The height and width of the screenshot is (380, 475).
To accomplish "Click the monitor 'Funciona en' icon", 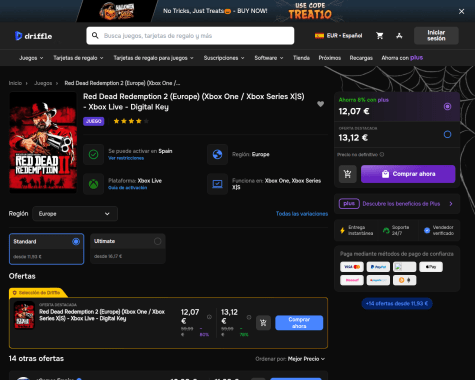I will pyautogui.click(x=217, y=184).
